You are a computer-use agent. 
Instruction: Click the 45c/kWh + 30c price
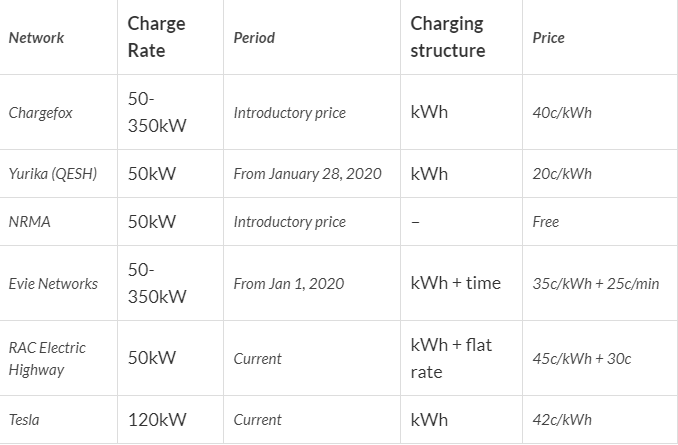[x=582, y=359]
